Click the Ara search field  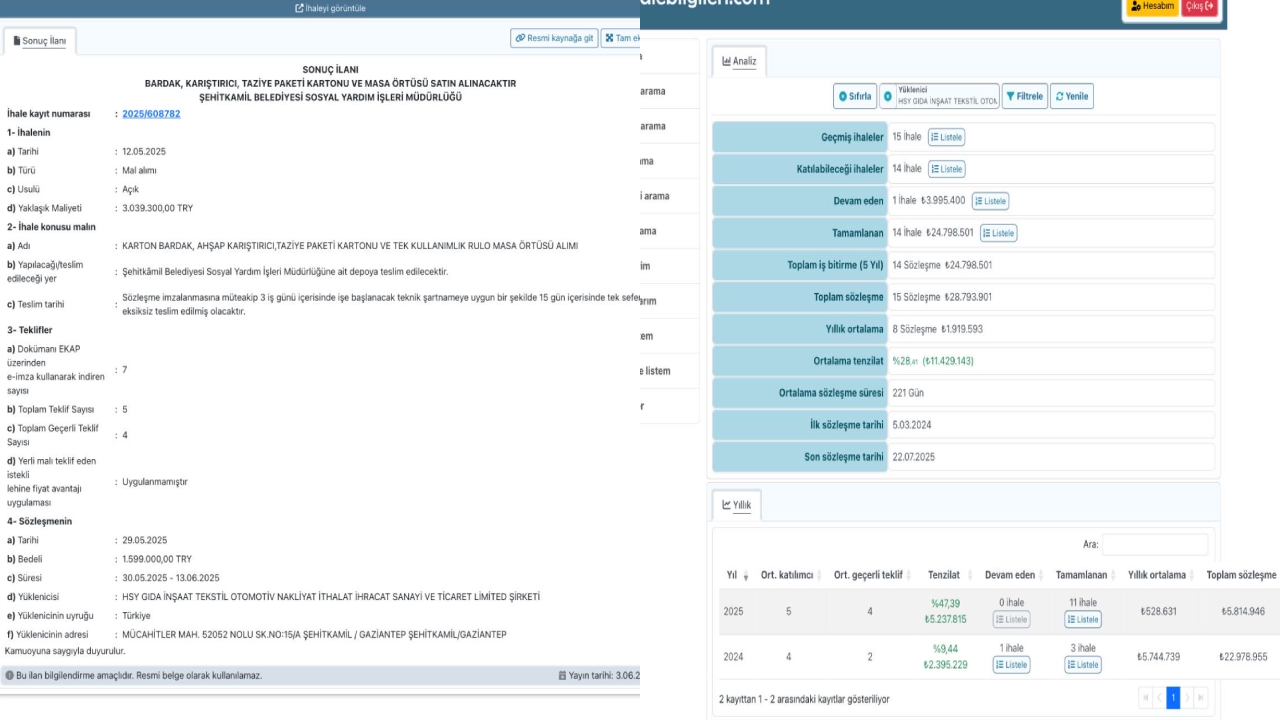(1155, 545)
